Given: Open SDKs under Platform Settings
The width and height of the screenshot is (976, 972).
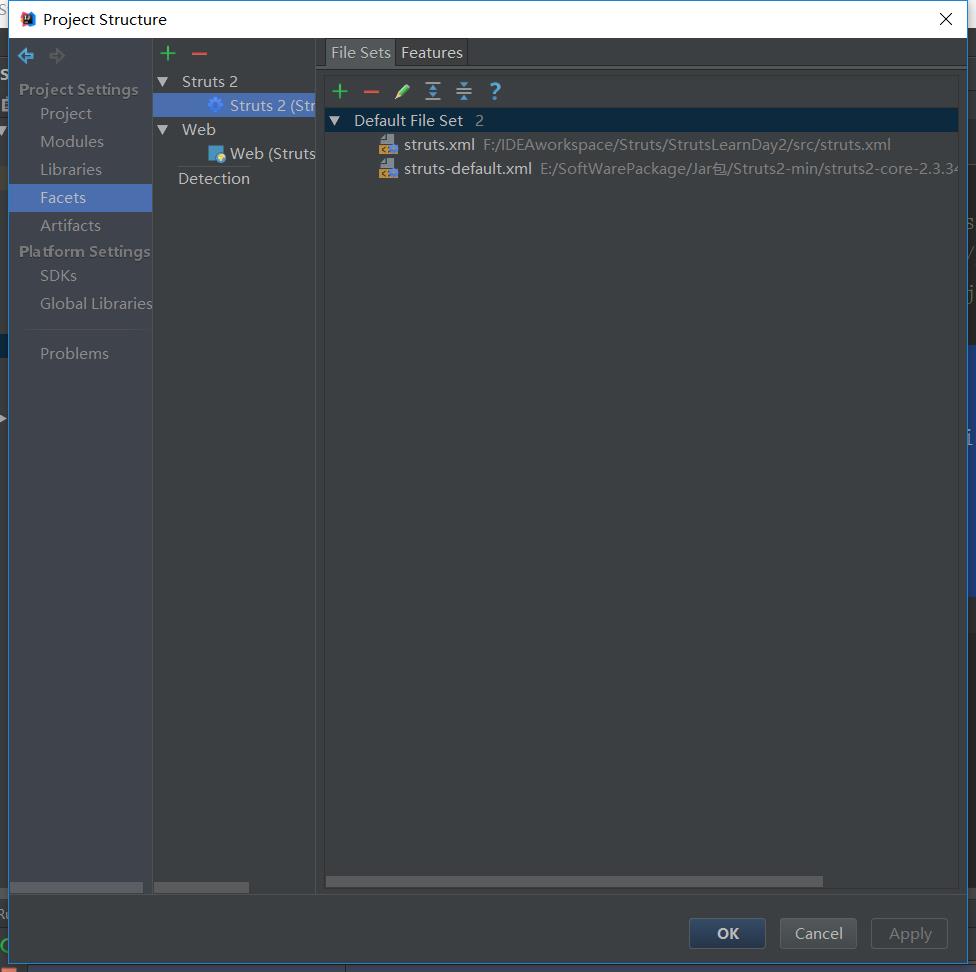Looking at the screenshot, I should 58,276.
